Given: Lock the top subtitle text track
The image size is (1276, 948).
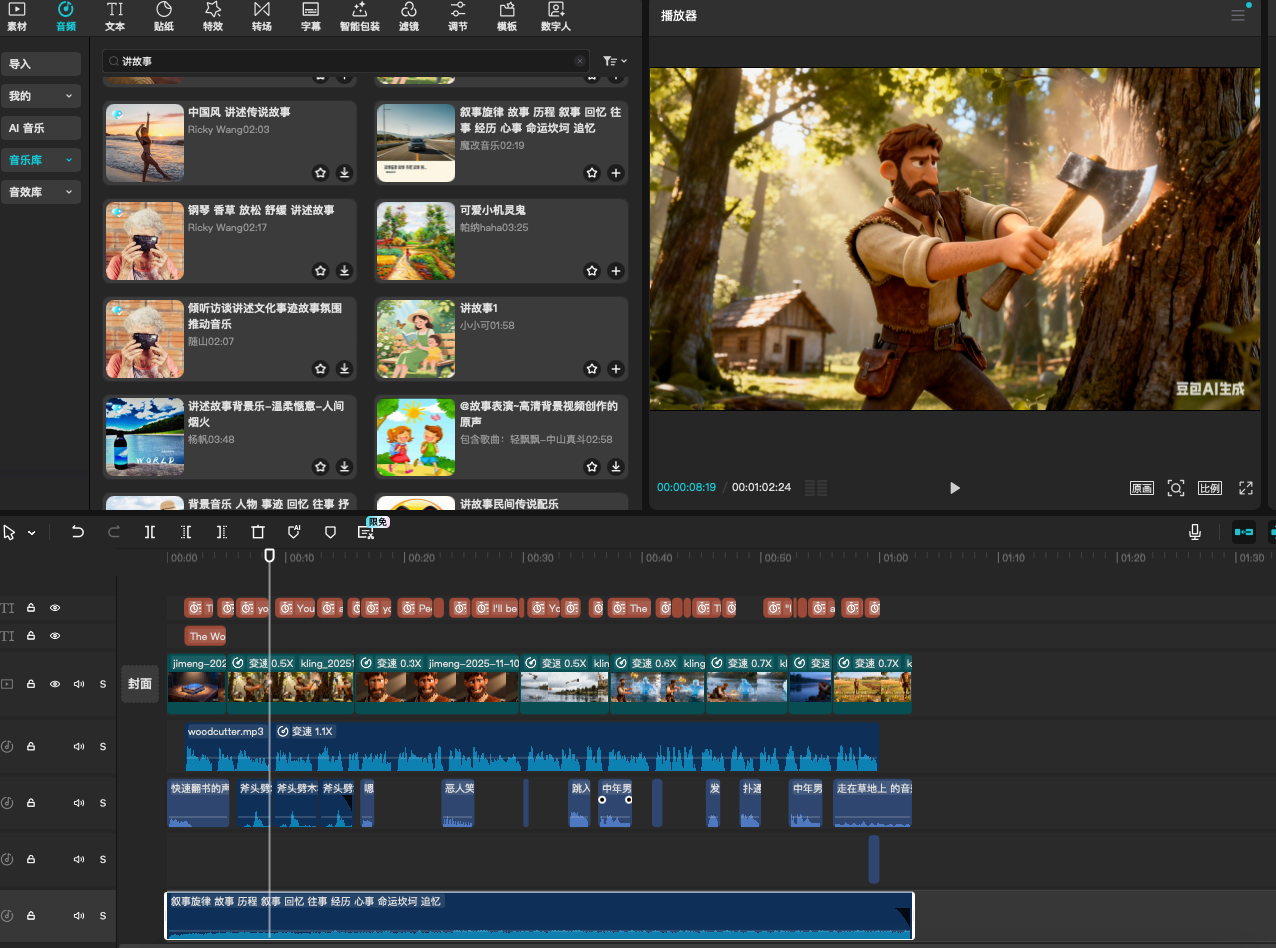Looking at the screenshot, I should [x=31, y=608].
